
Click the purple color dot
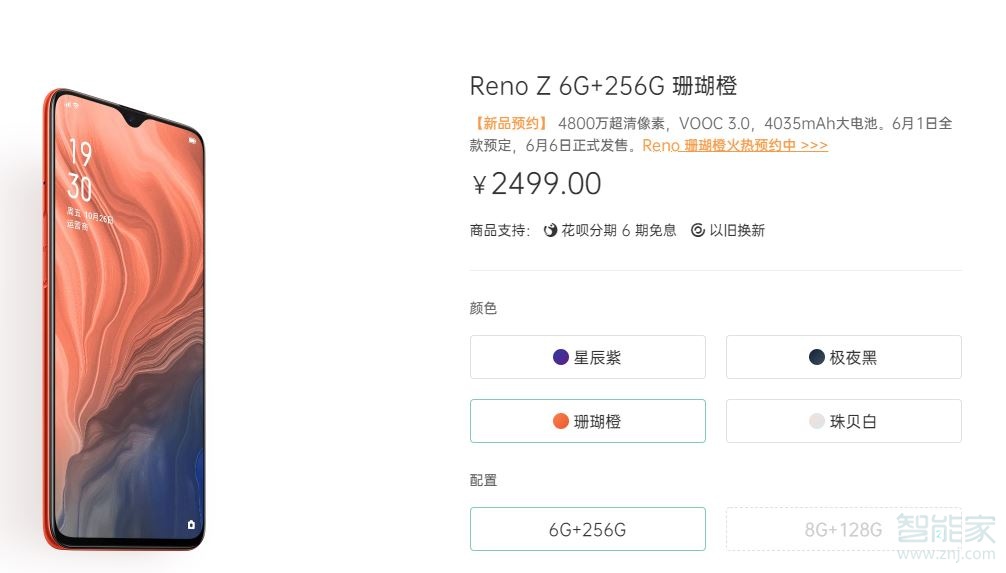click(561, 357)
